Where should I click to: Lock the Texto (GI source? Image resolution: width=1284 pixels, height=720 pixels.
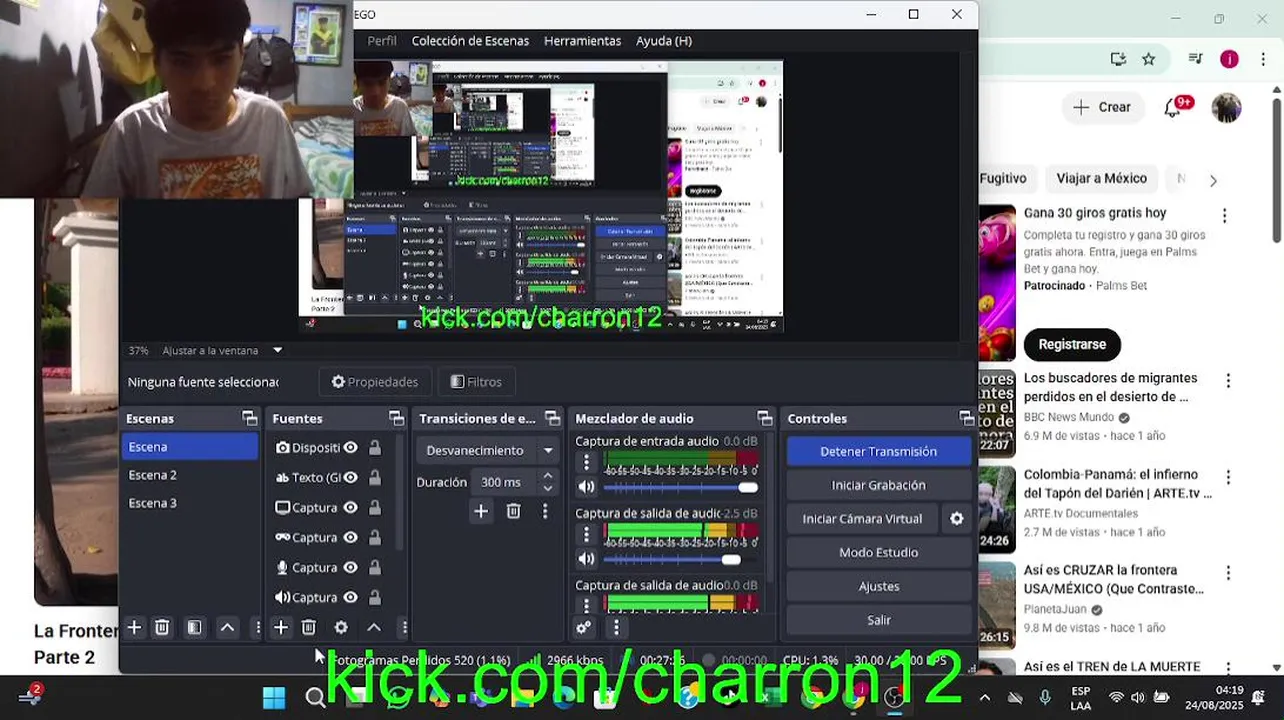[375, 478]
